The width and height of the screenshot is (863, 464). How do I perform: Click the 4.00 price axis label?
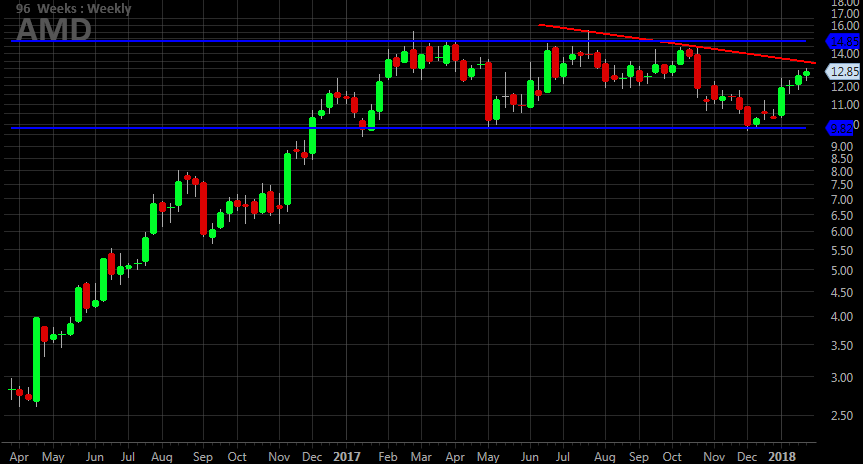[842, 317]
